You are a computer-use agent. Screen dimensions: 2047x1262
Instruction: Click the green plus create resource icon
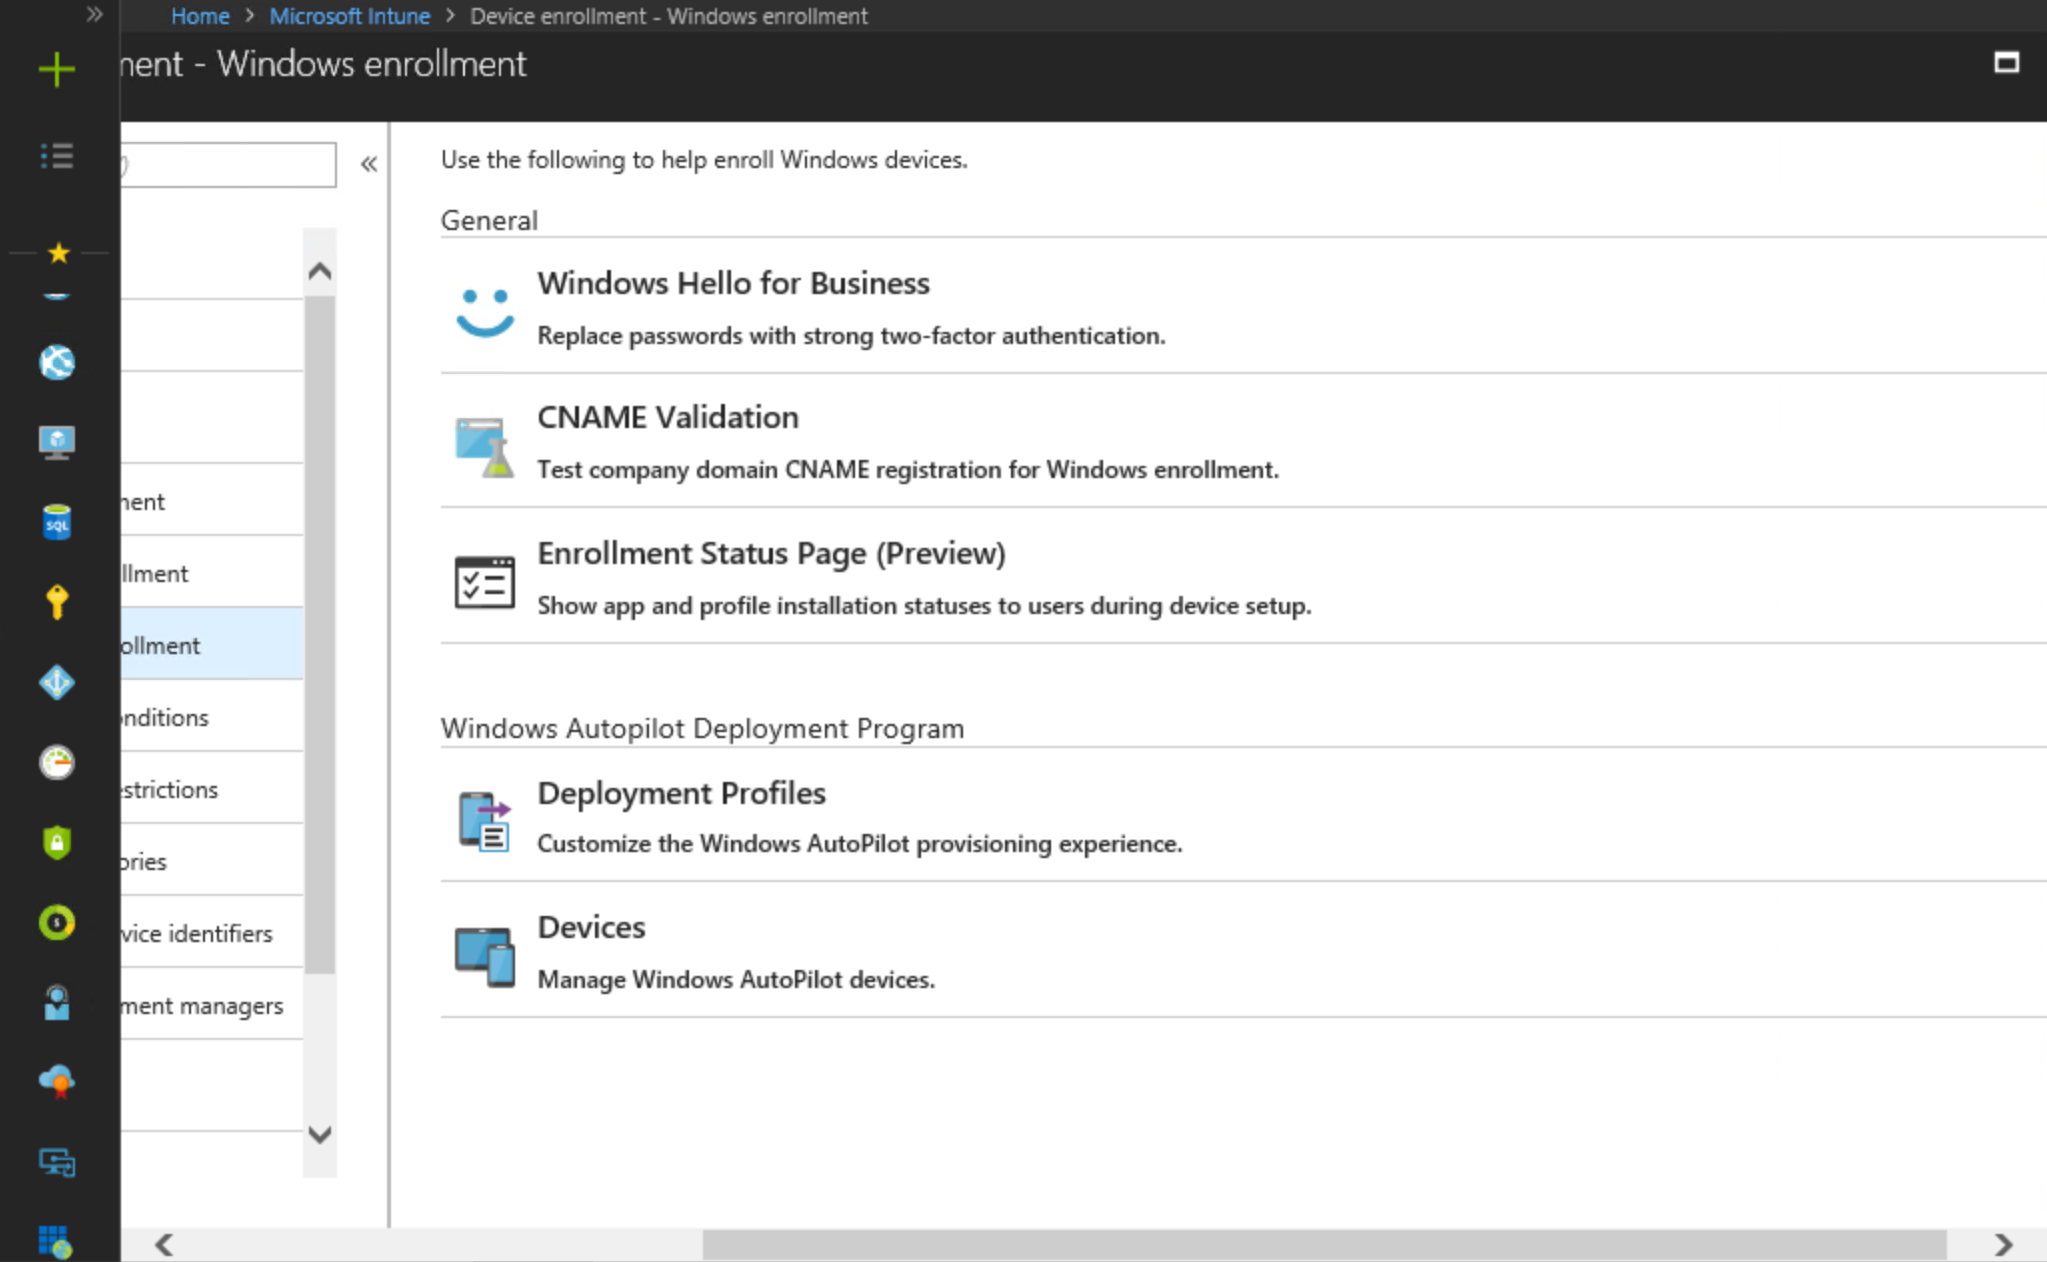point(57,69)
